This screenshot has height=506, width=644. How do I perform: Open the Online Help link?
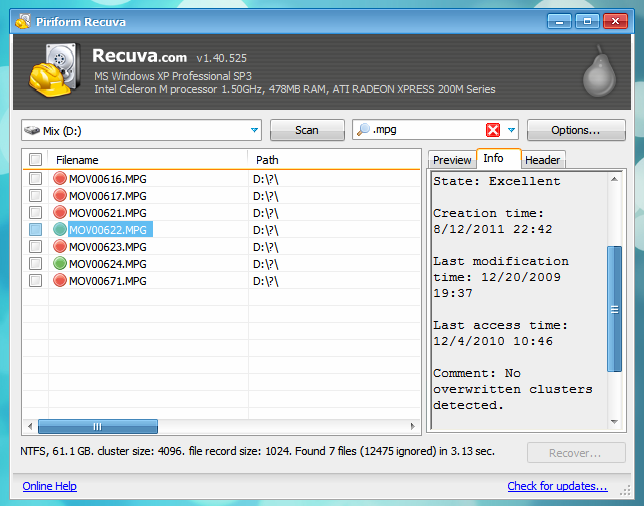point(49,486)
